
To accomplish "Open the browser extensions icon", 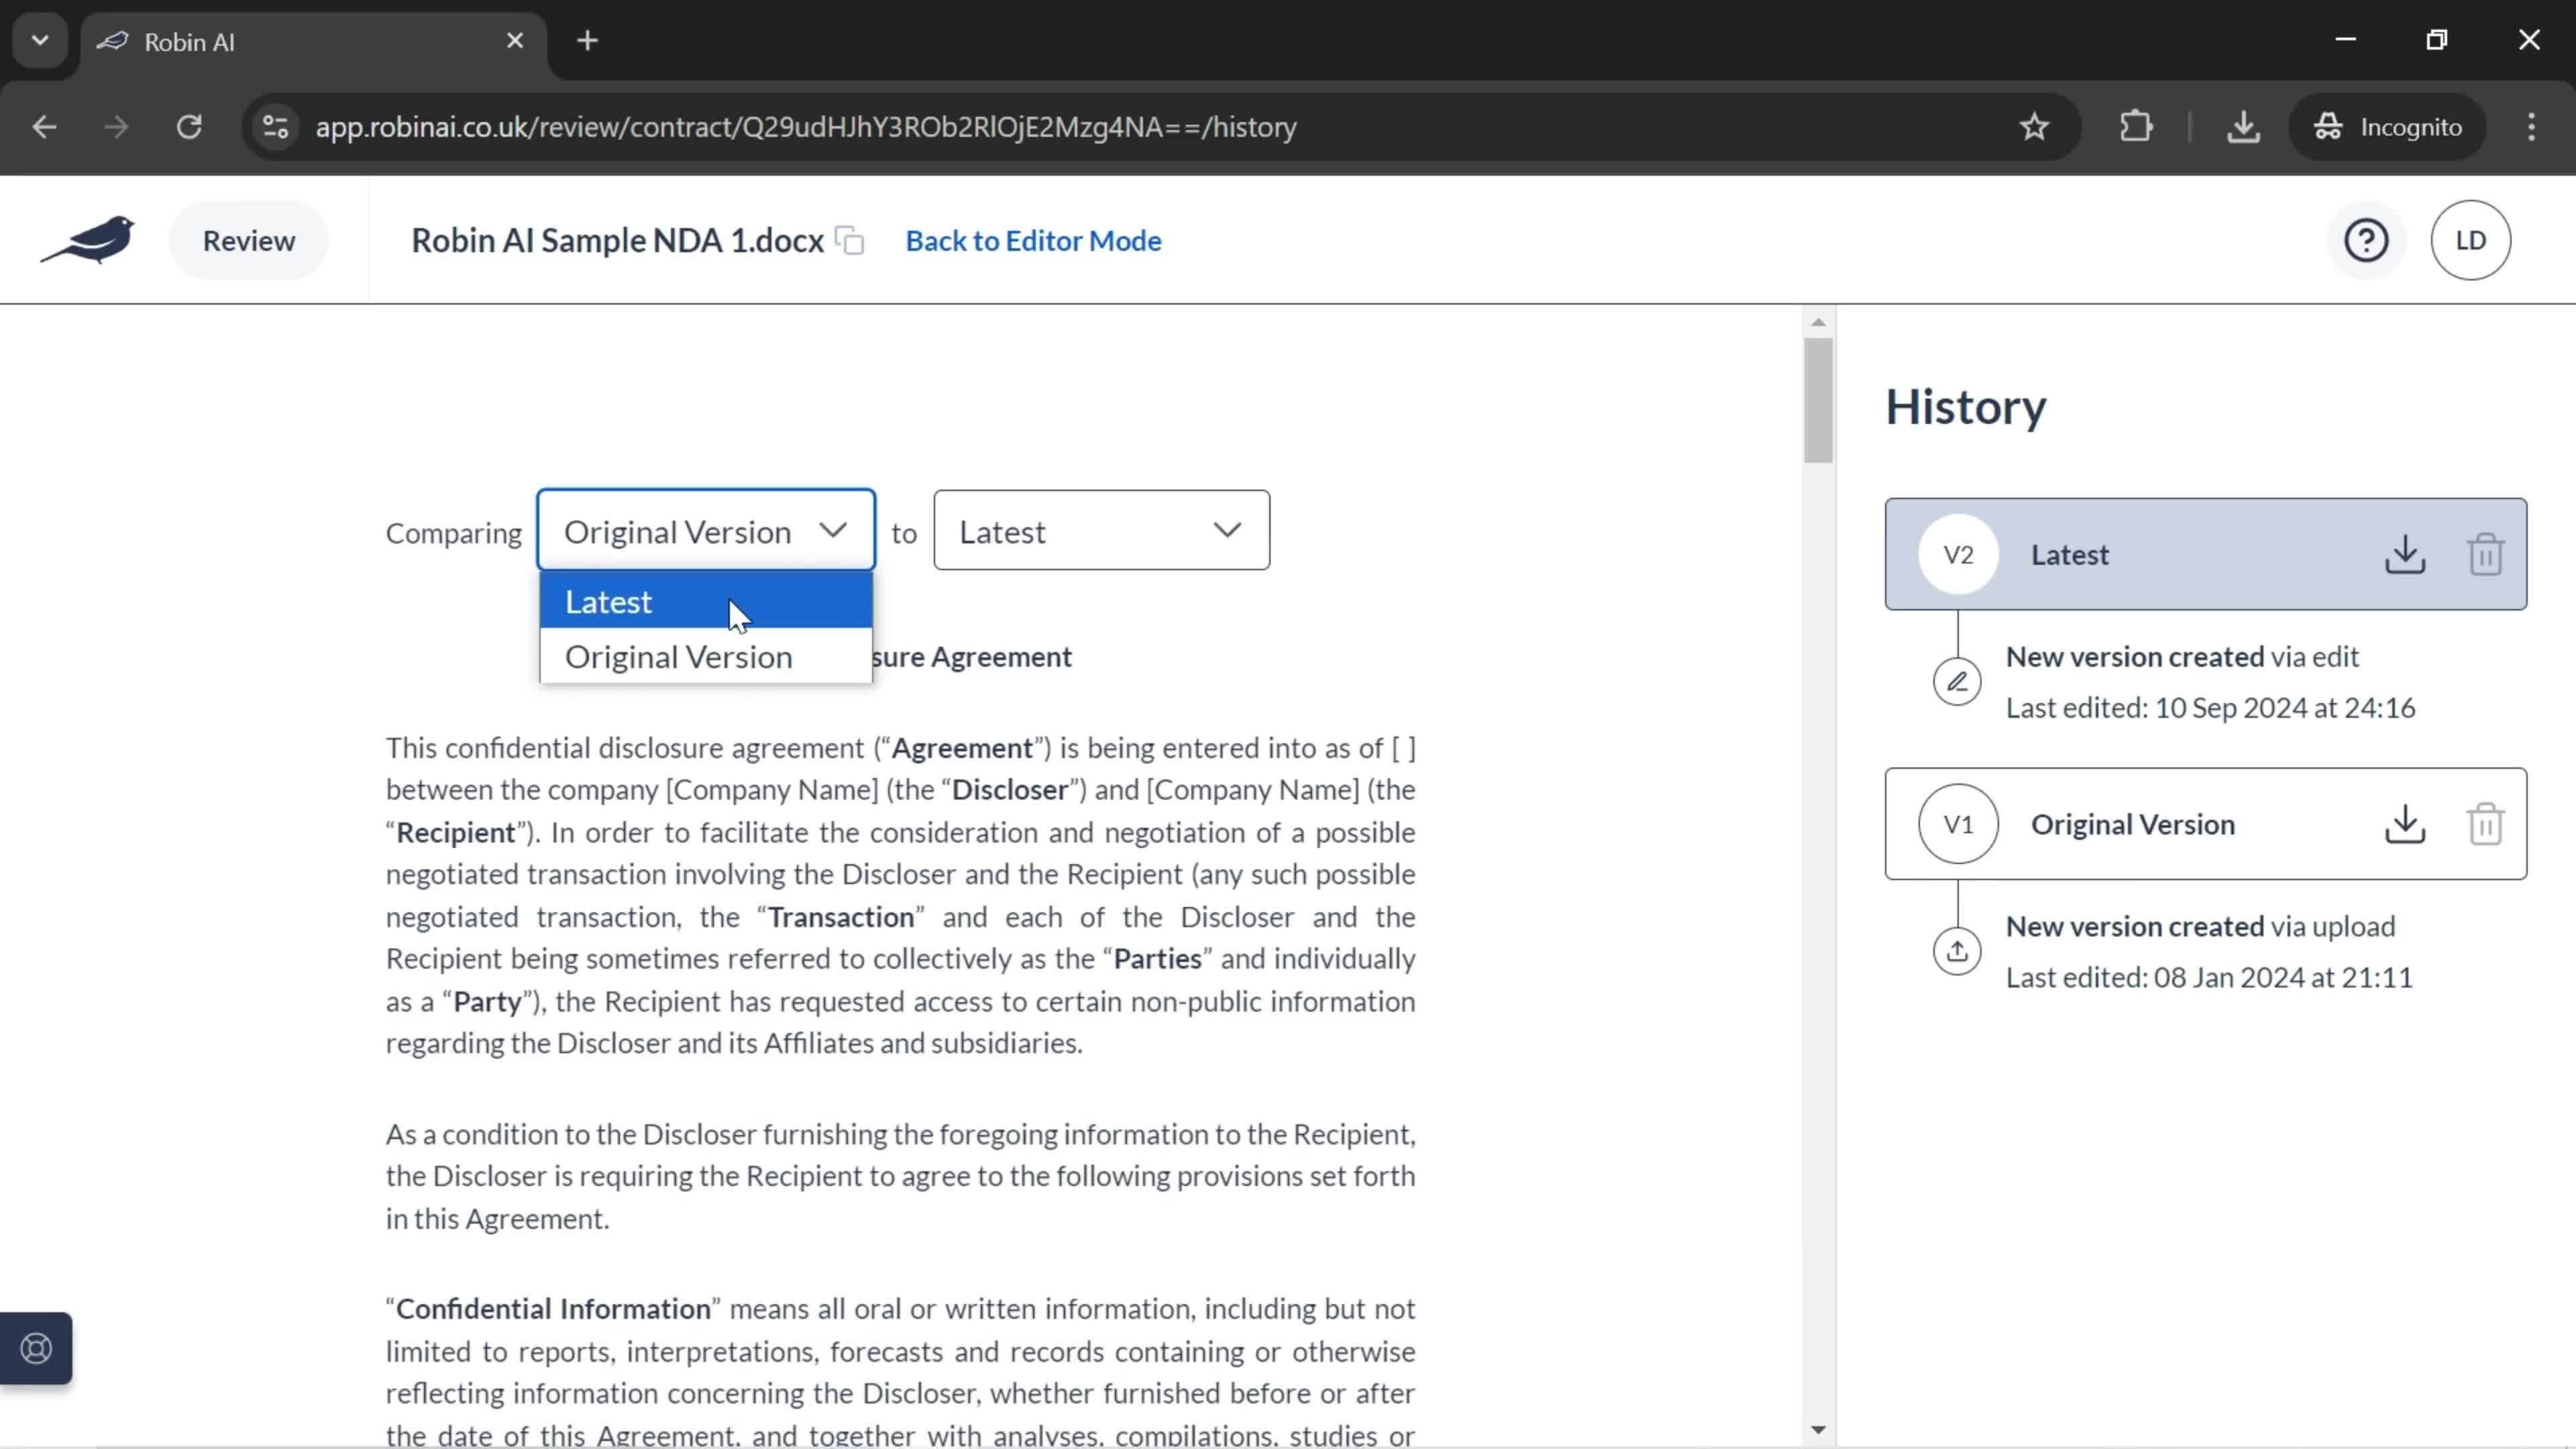I will coord(2136,127).
